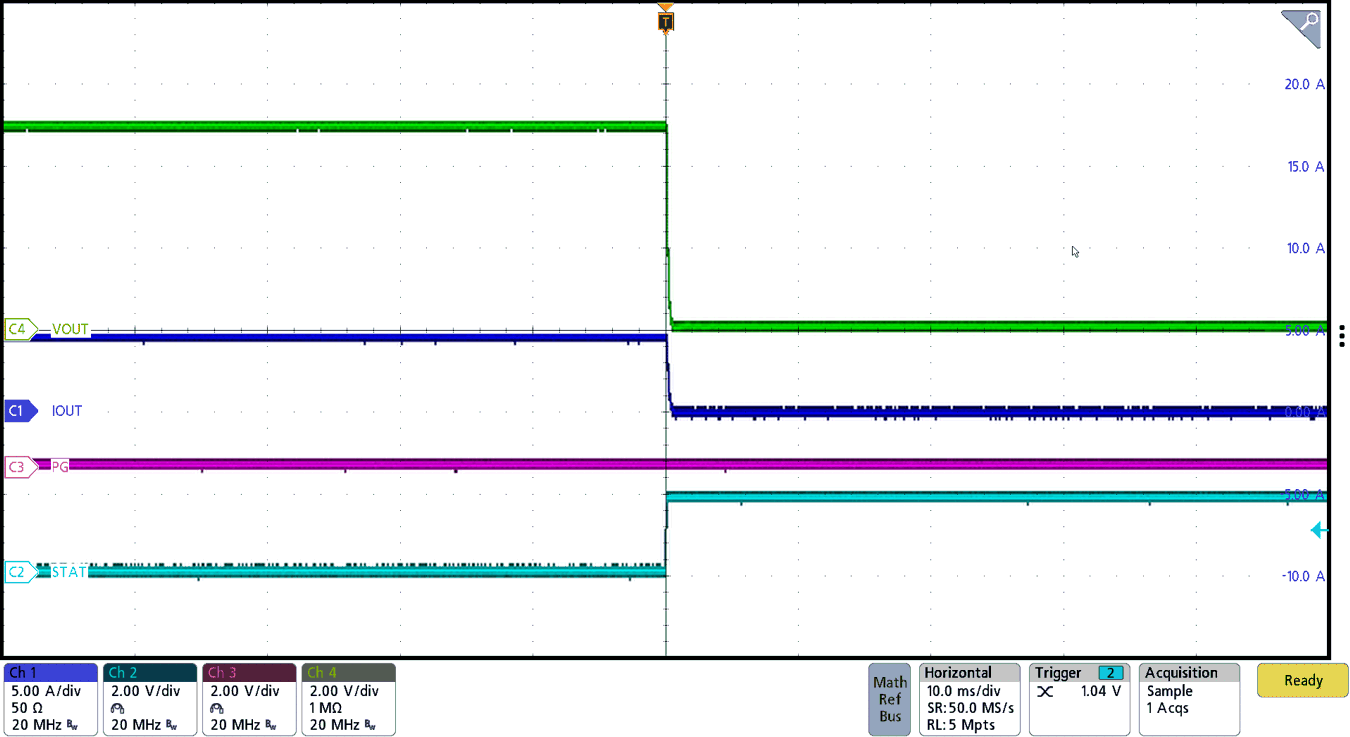Click the C1 IOUT channel label arrow
The image size is (1350, 737).
tap(20, 411)
